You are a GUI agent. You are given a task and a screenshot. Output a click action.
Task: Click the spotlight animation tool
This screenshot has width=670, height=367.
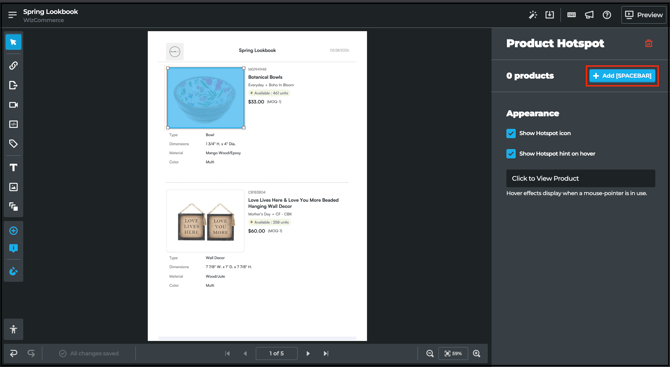13,271
